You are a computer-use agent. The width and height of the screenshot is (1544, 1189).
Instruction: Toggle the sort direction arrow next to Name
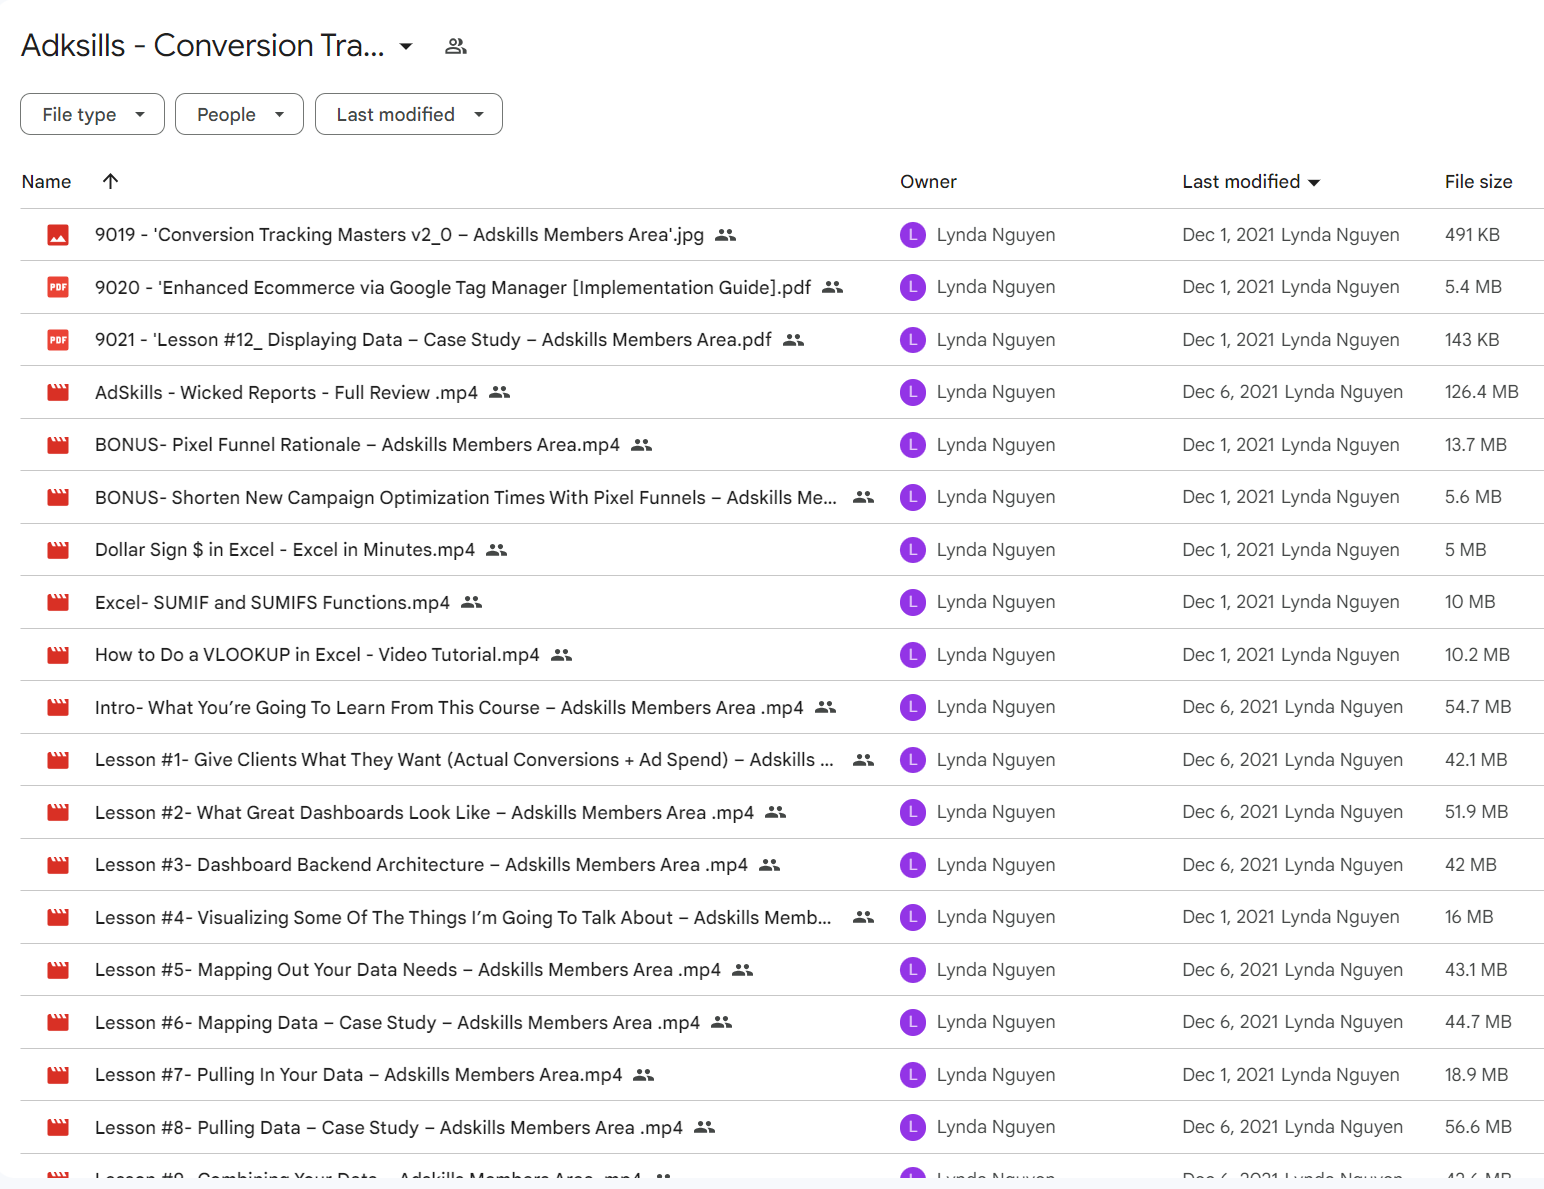pos(111,181)
